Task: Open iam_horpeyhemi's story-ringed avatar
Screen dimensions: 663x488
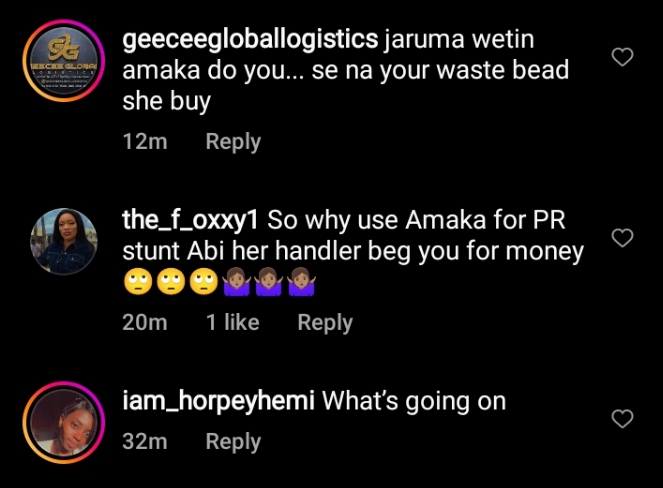Action: point(64,422)
